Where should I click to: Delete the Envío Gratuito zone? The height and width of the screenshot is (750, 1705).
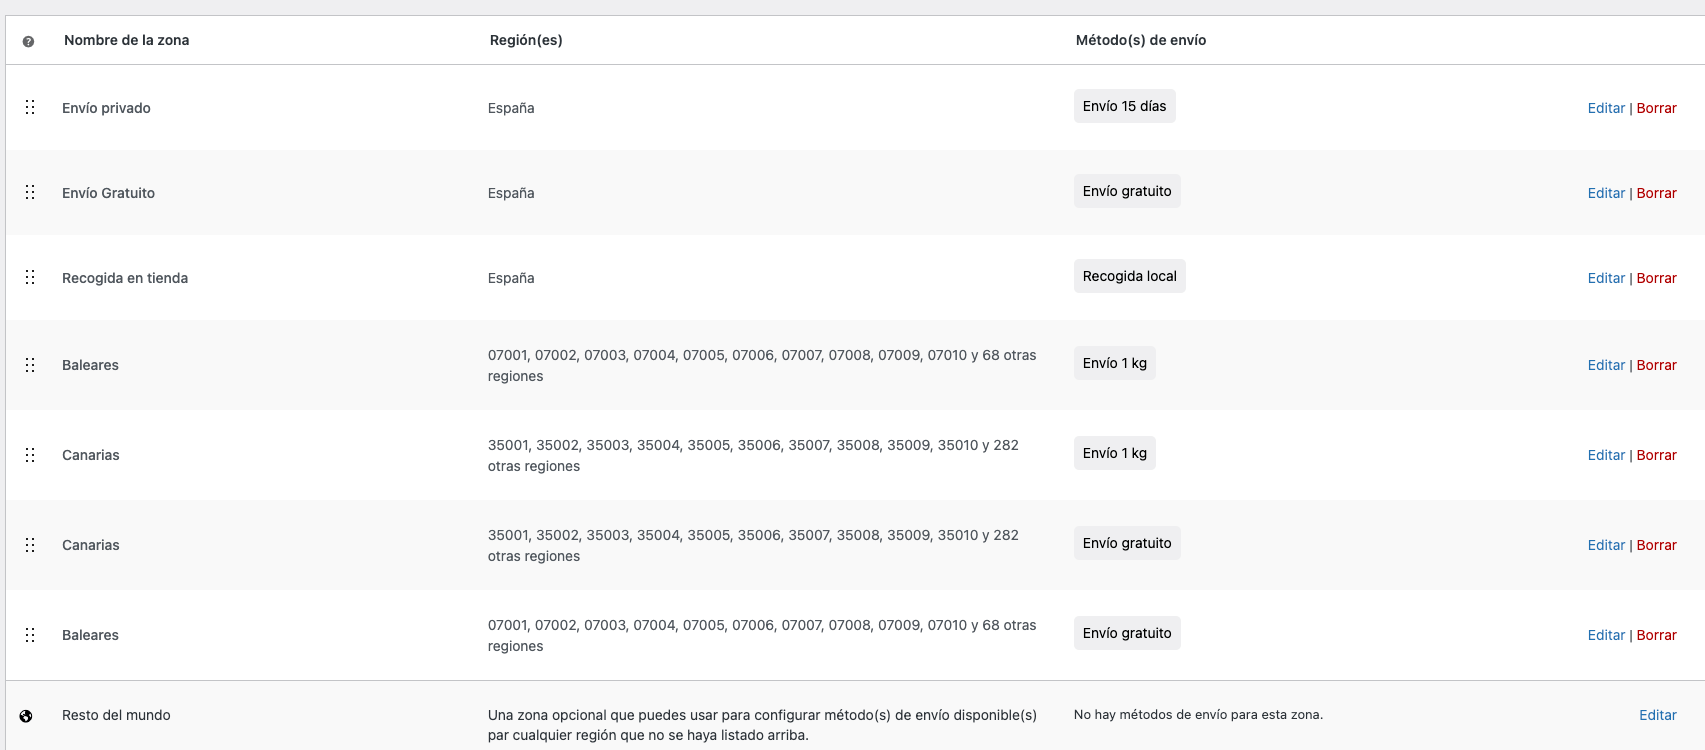point(1656,193)
